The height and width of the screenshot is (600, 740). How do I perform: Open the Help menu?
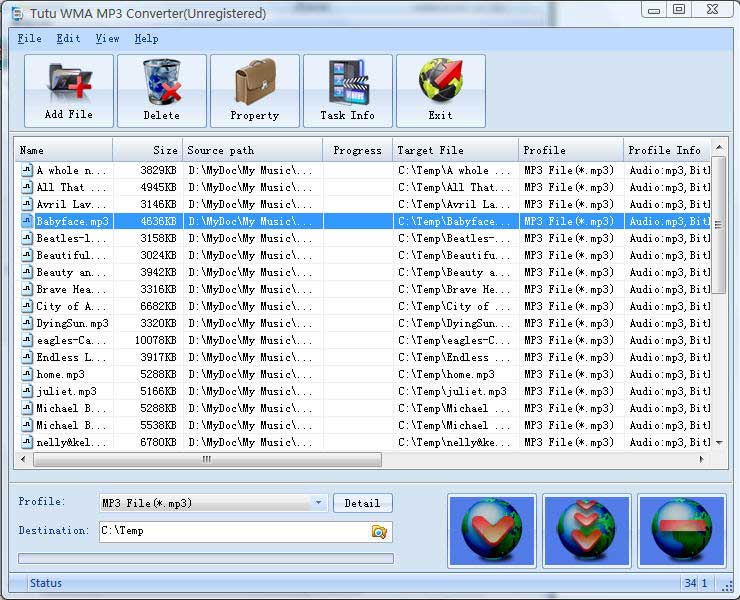pyautogui.click(x=146, y=39)
